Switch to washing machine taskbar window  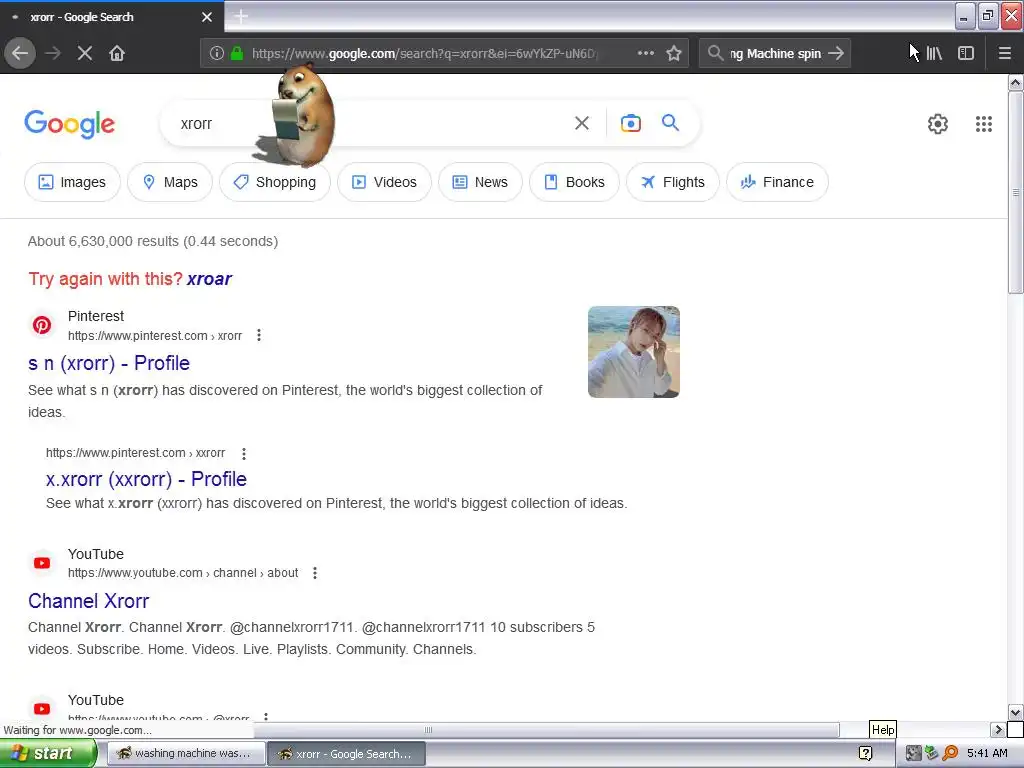185,754
